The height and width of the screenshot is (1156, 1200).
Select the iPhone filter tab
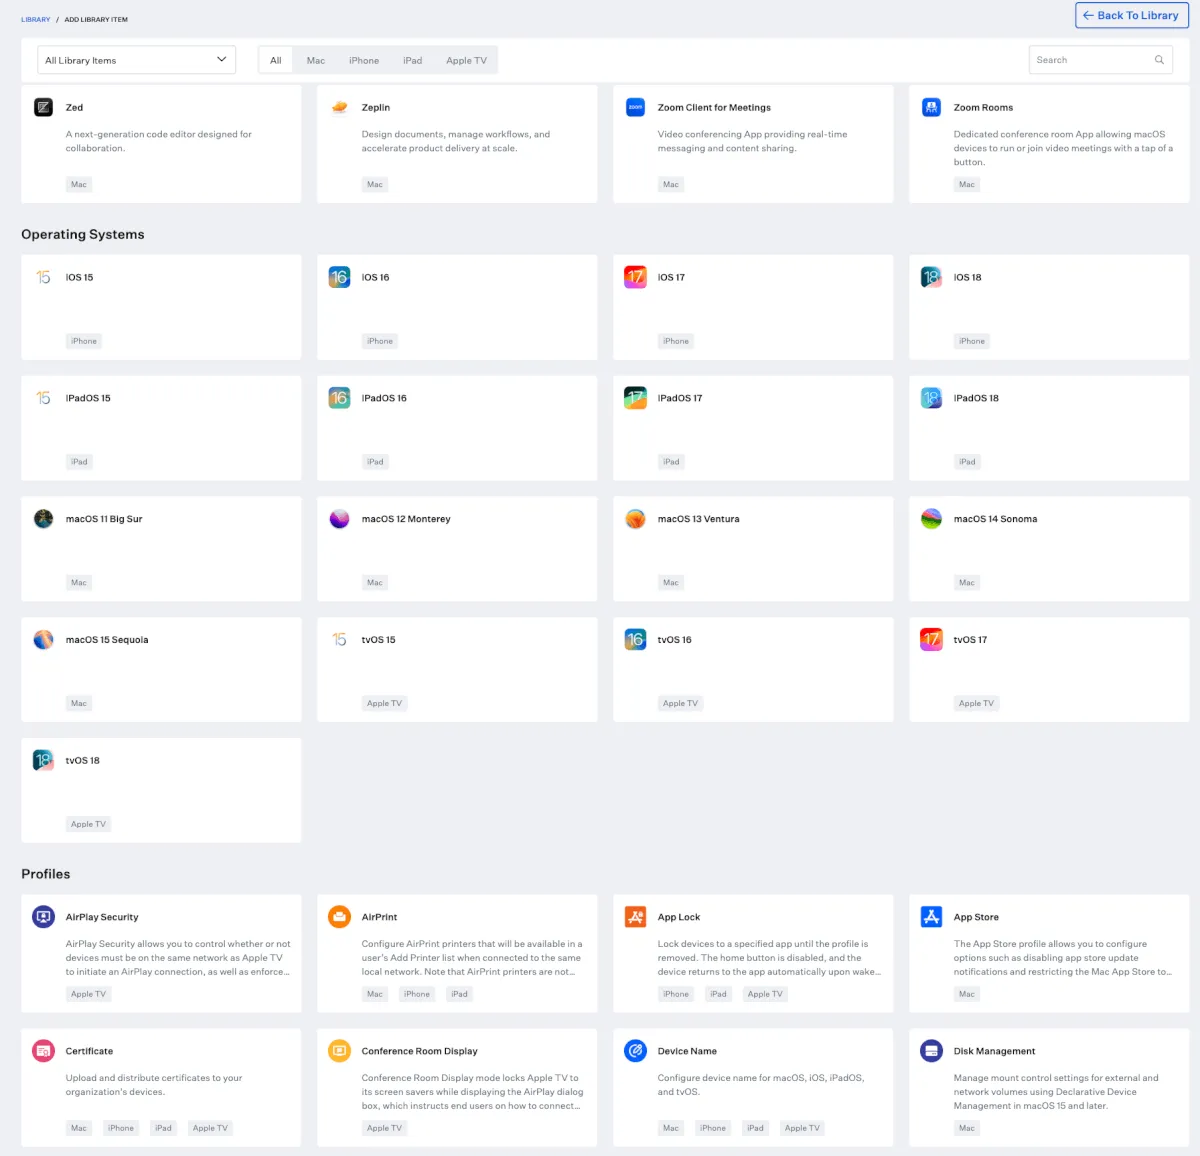point(364,60)
